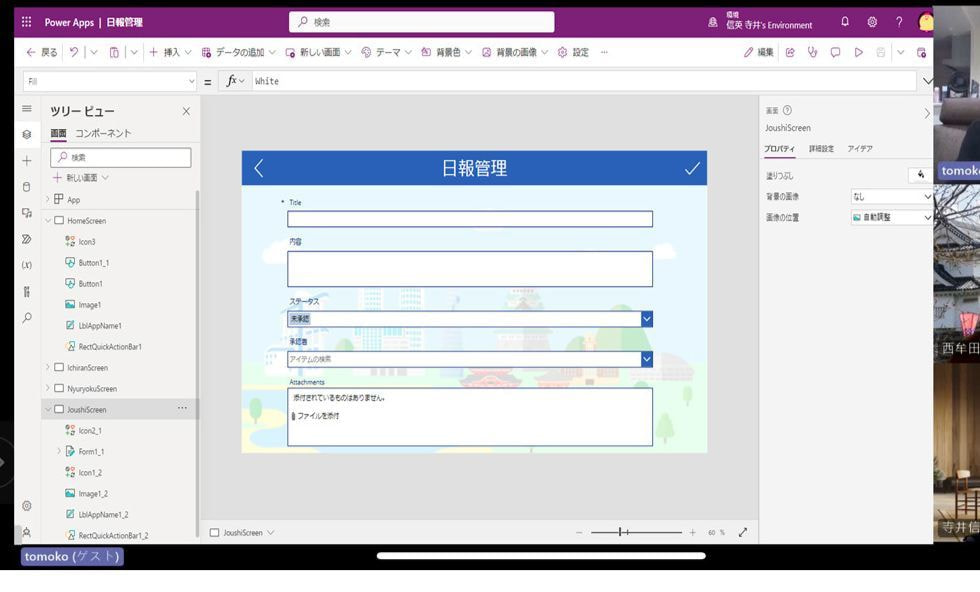Expand the IchiranScreen tree node
This screenshot has width=980, height=592.
(47, 368)
